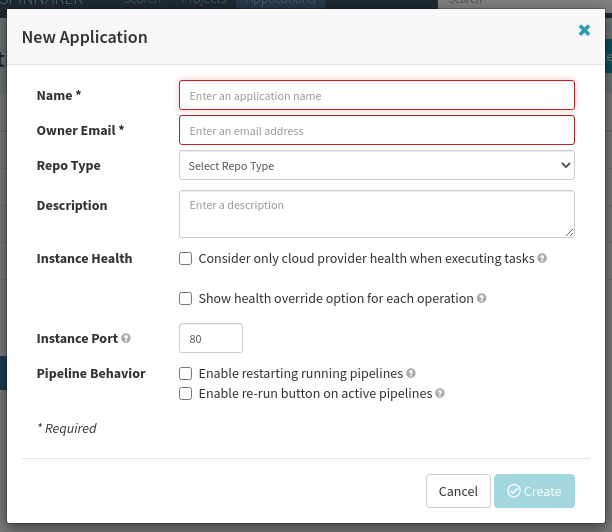This screenshot has height=532, width=612.
Task: Click the Create button
Action: click(x=534, y=491)
